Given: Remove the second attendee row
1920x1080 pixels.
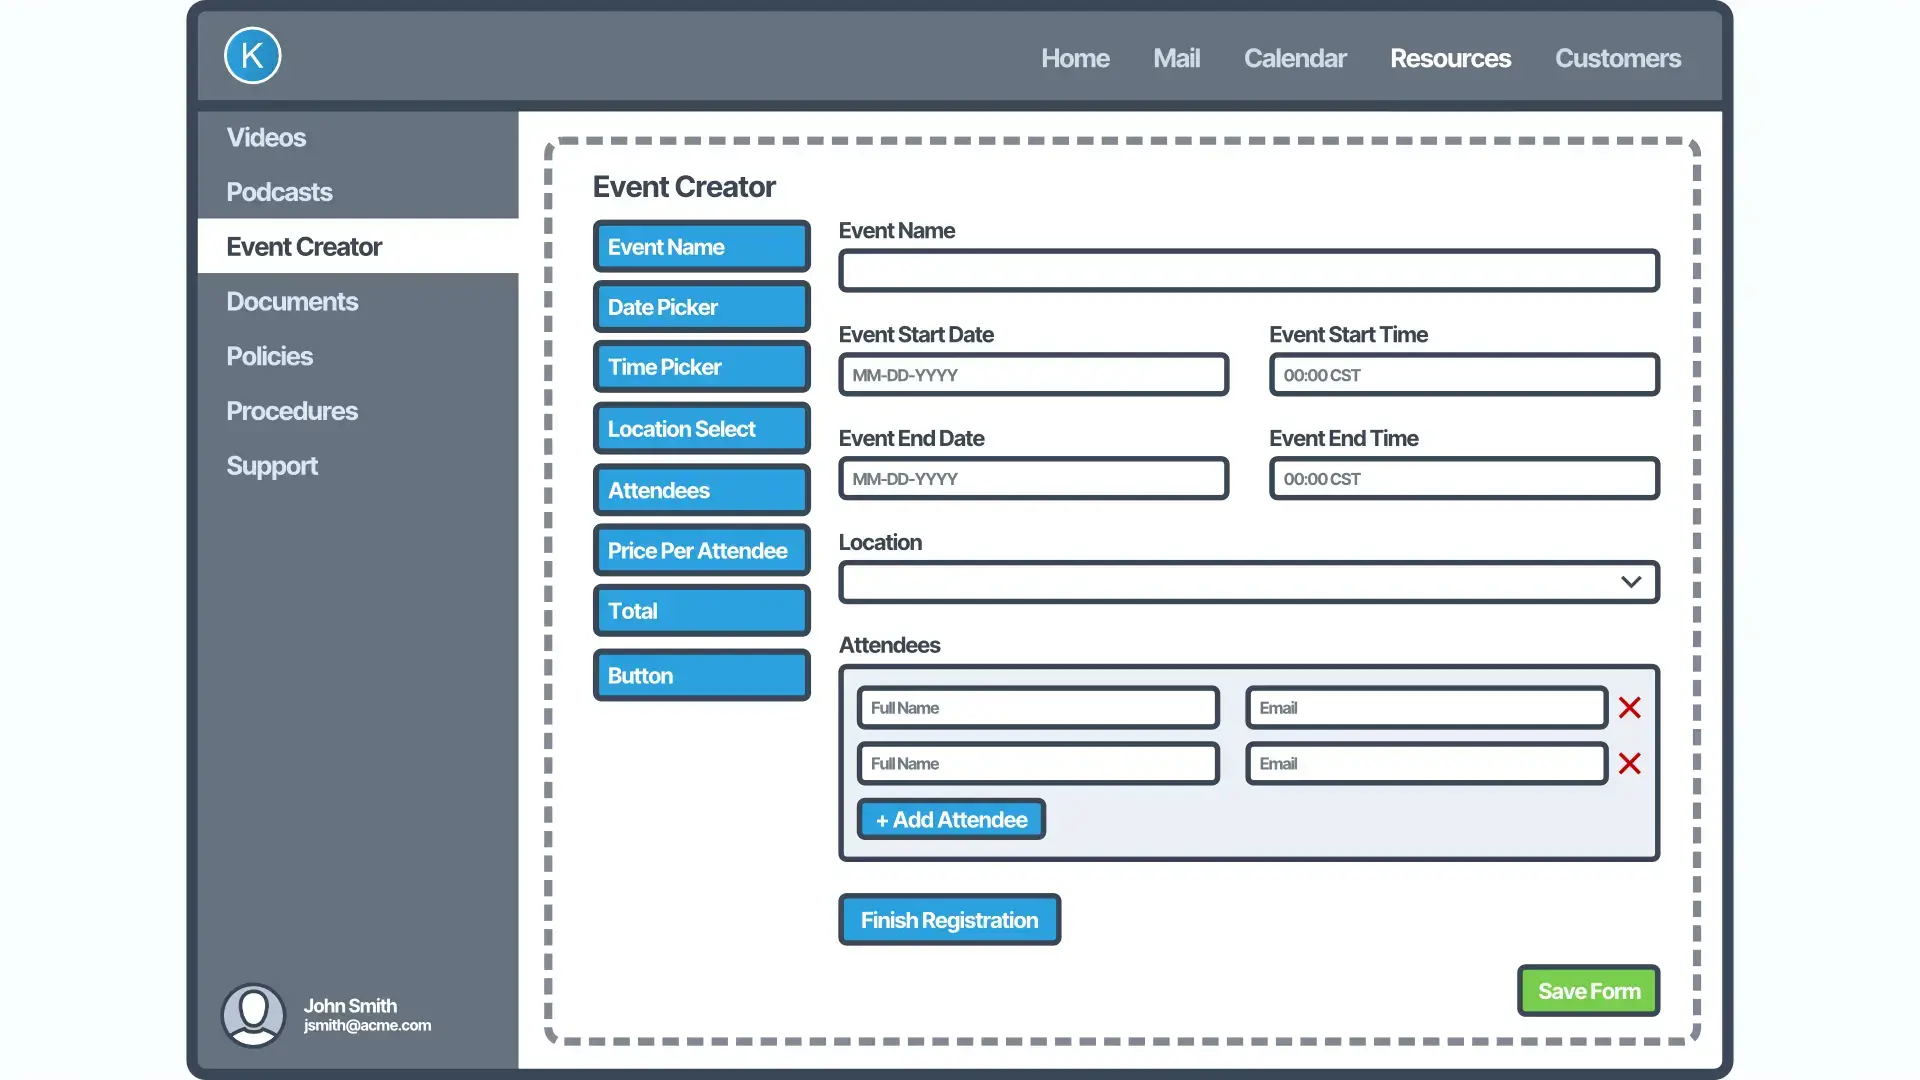Looking at the screenshot, I should point(1629,763).
